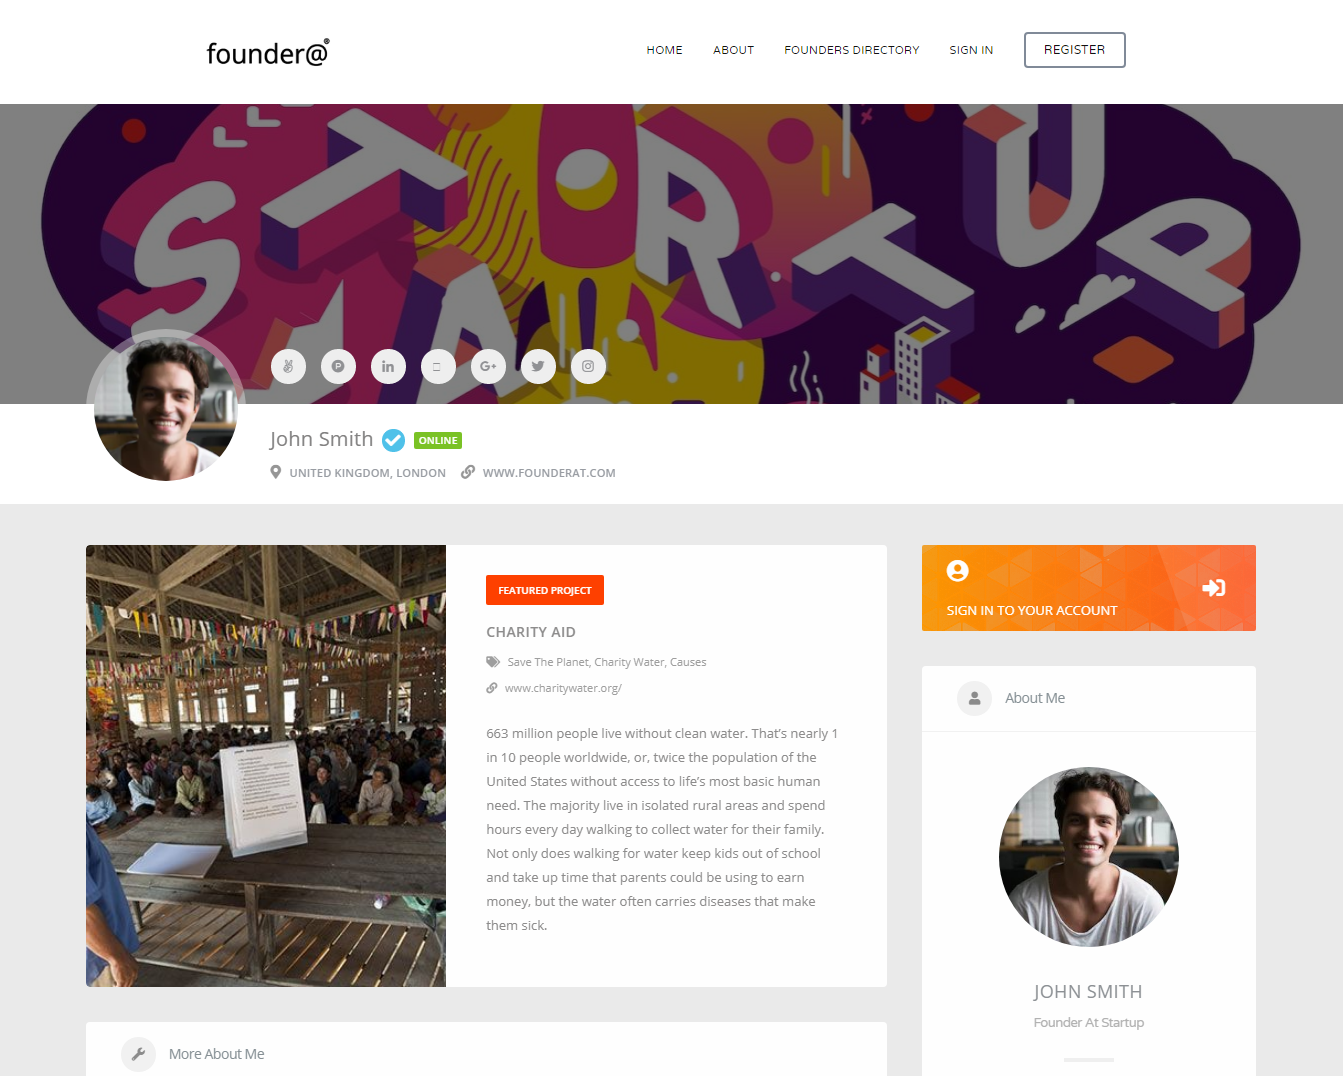The height and width of the screenshot is (1076, 1343).
Task: Click the blue verified badge icon
Action: pos(394,440)
